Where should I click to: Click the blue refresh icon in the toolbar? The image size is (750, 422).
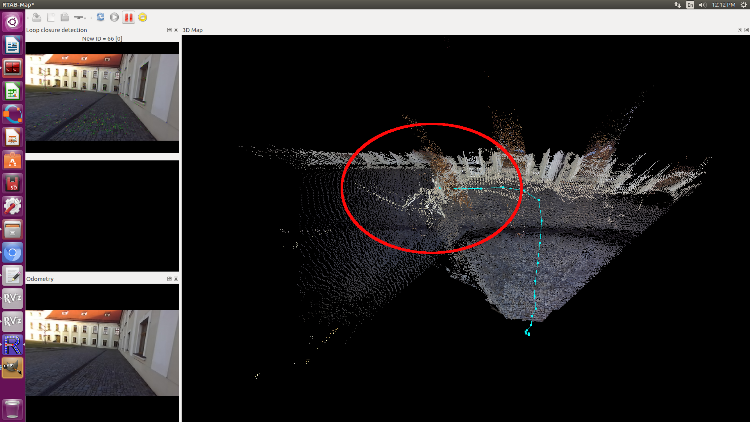(101, 17)
